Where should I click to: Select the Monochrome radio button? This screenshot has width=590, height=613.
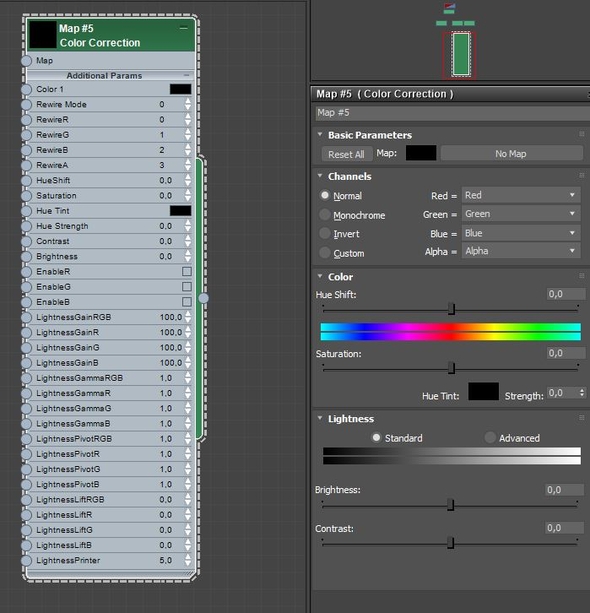[325, 214]
